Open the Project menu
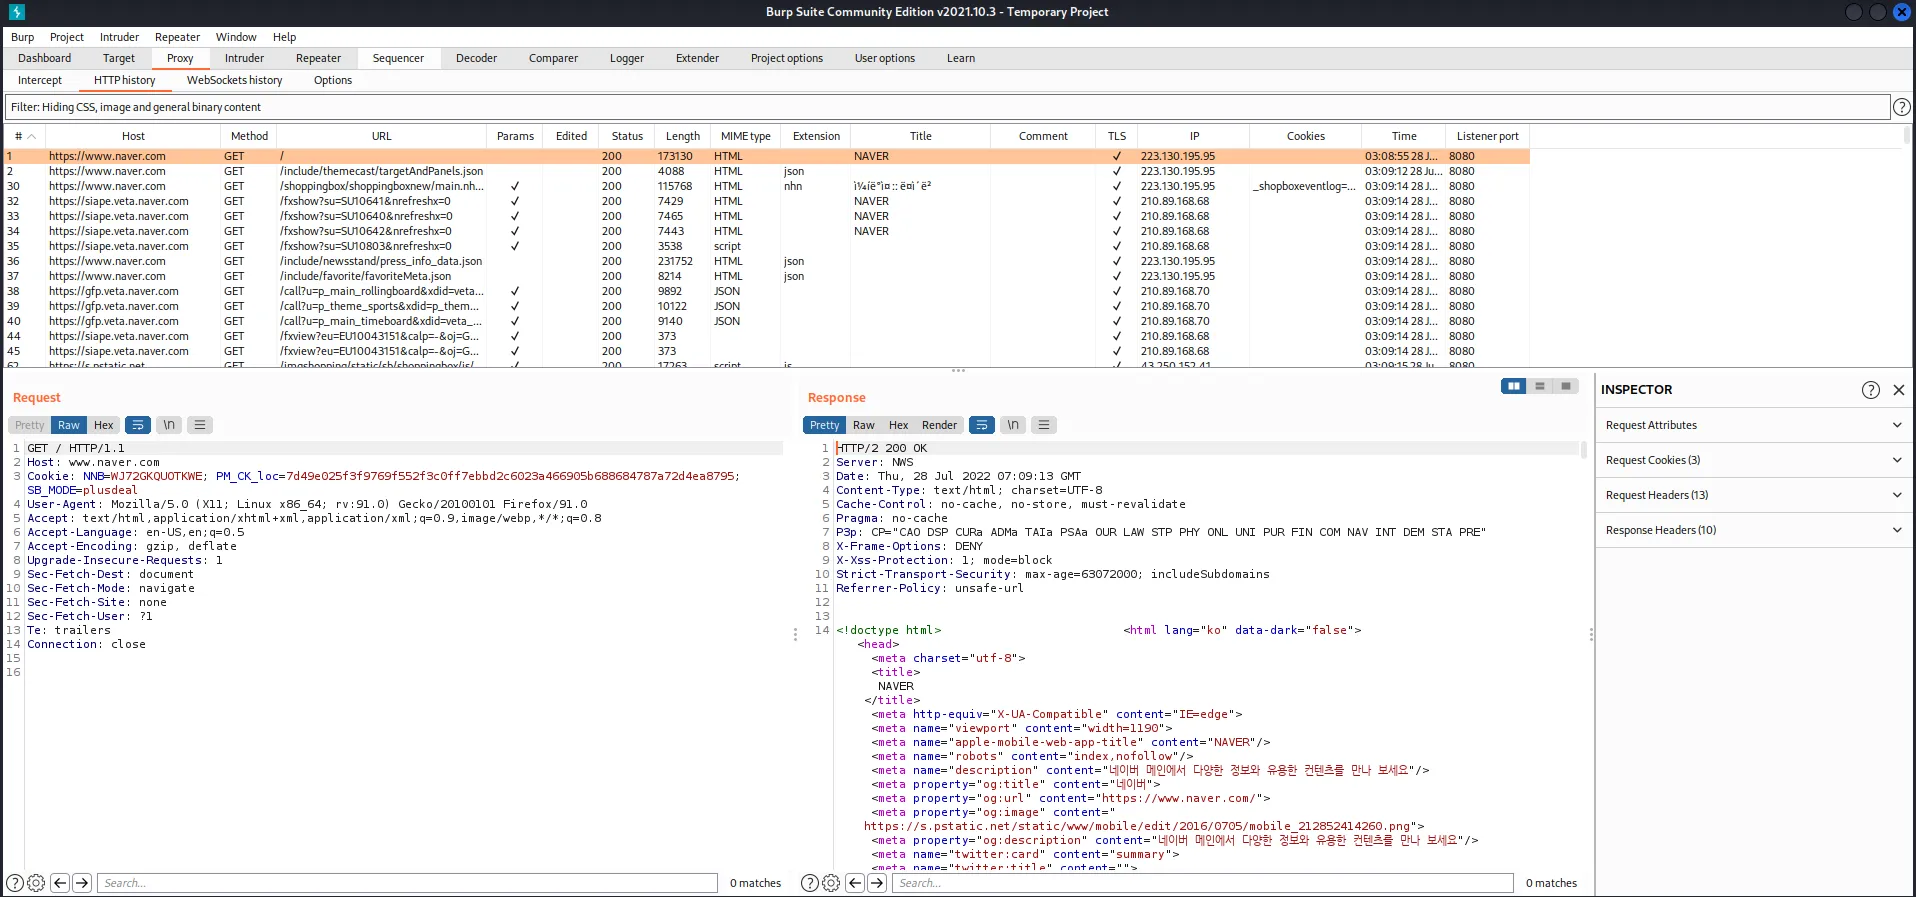The height and width of the screenshot is (897, 1916). 67,37
